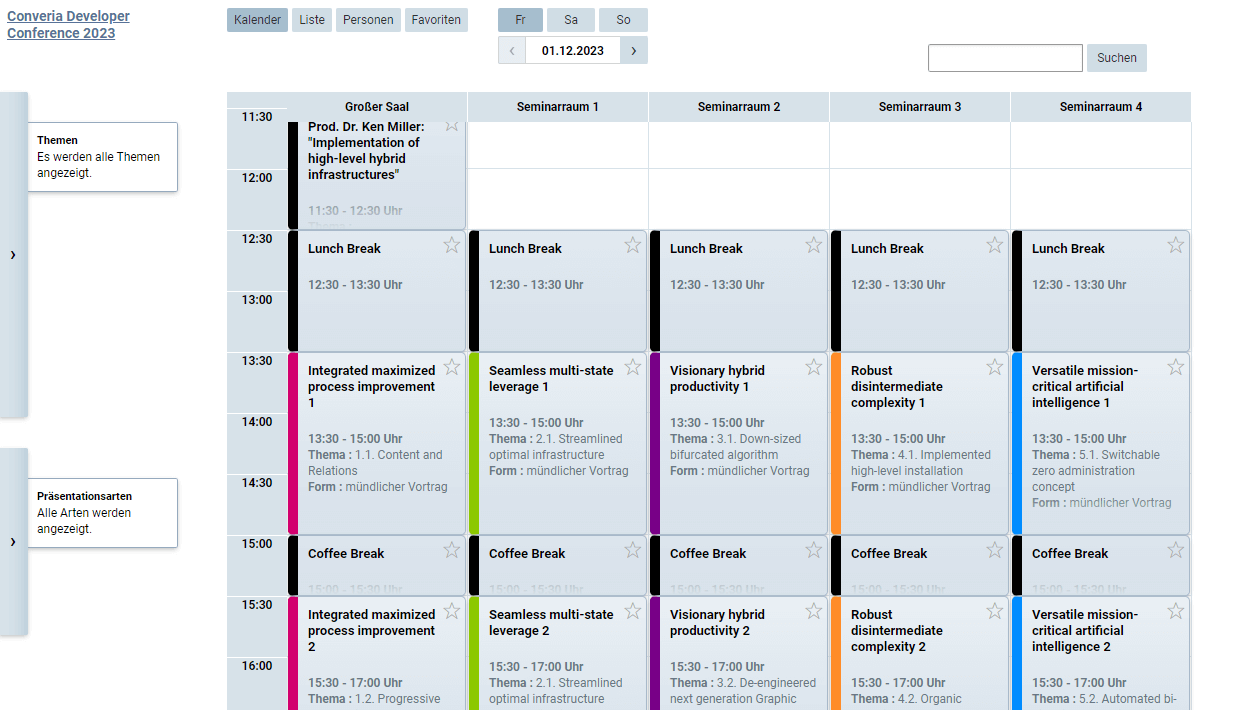Click the 15:00 time label
Image resolution: width=1256 pixels, height=710 pixels.
click(257, 544)
